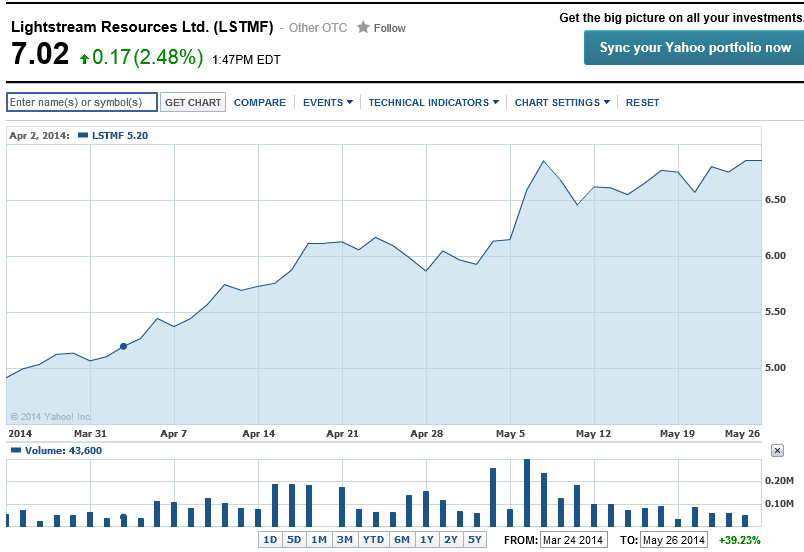Click the 6.00 price axis label

click(x=775, y=256)
